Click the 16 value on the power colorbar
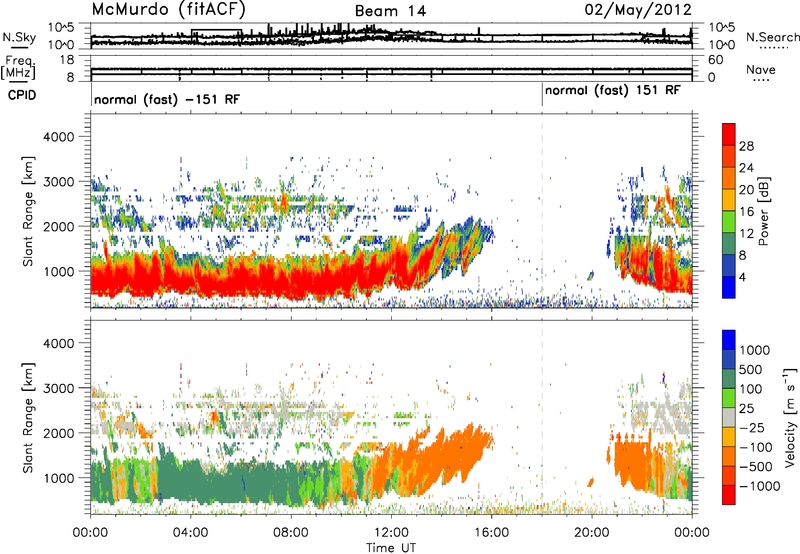800x554 pixels. pos(746,212)
